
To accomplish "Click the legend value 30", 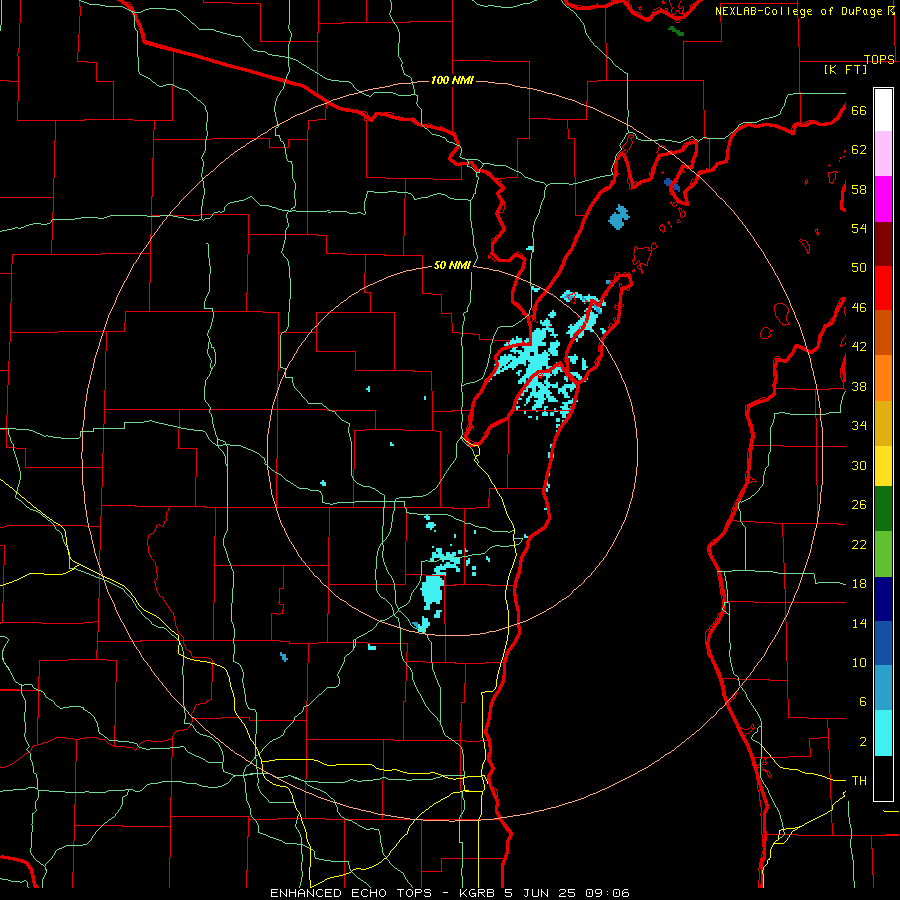I will (x=859, y=465).
